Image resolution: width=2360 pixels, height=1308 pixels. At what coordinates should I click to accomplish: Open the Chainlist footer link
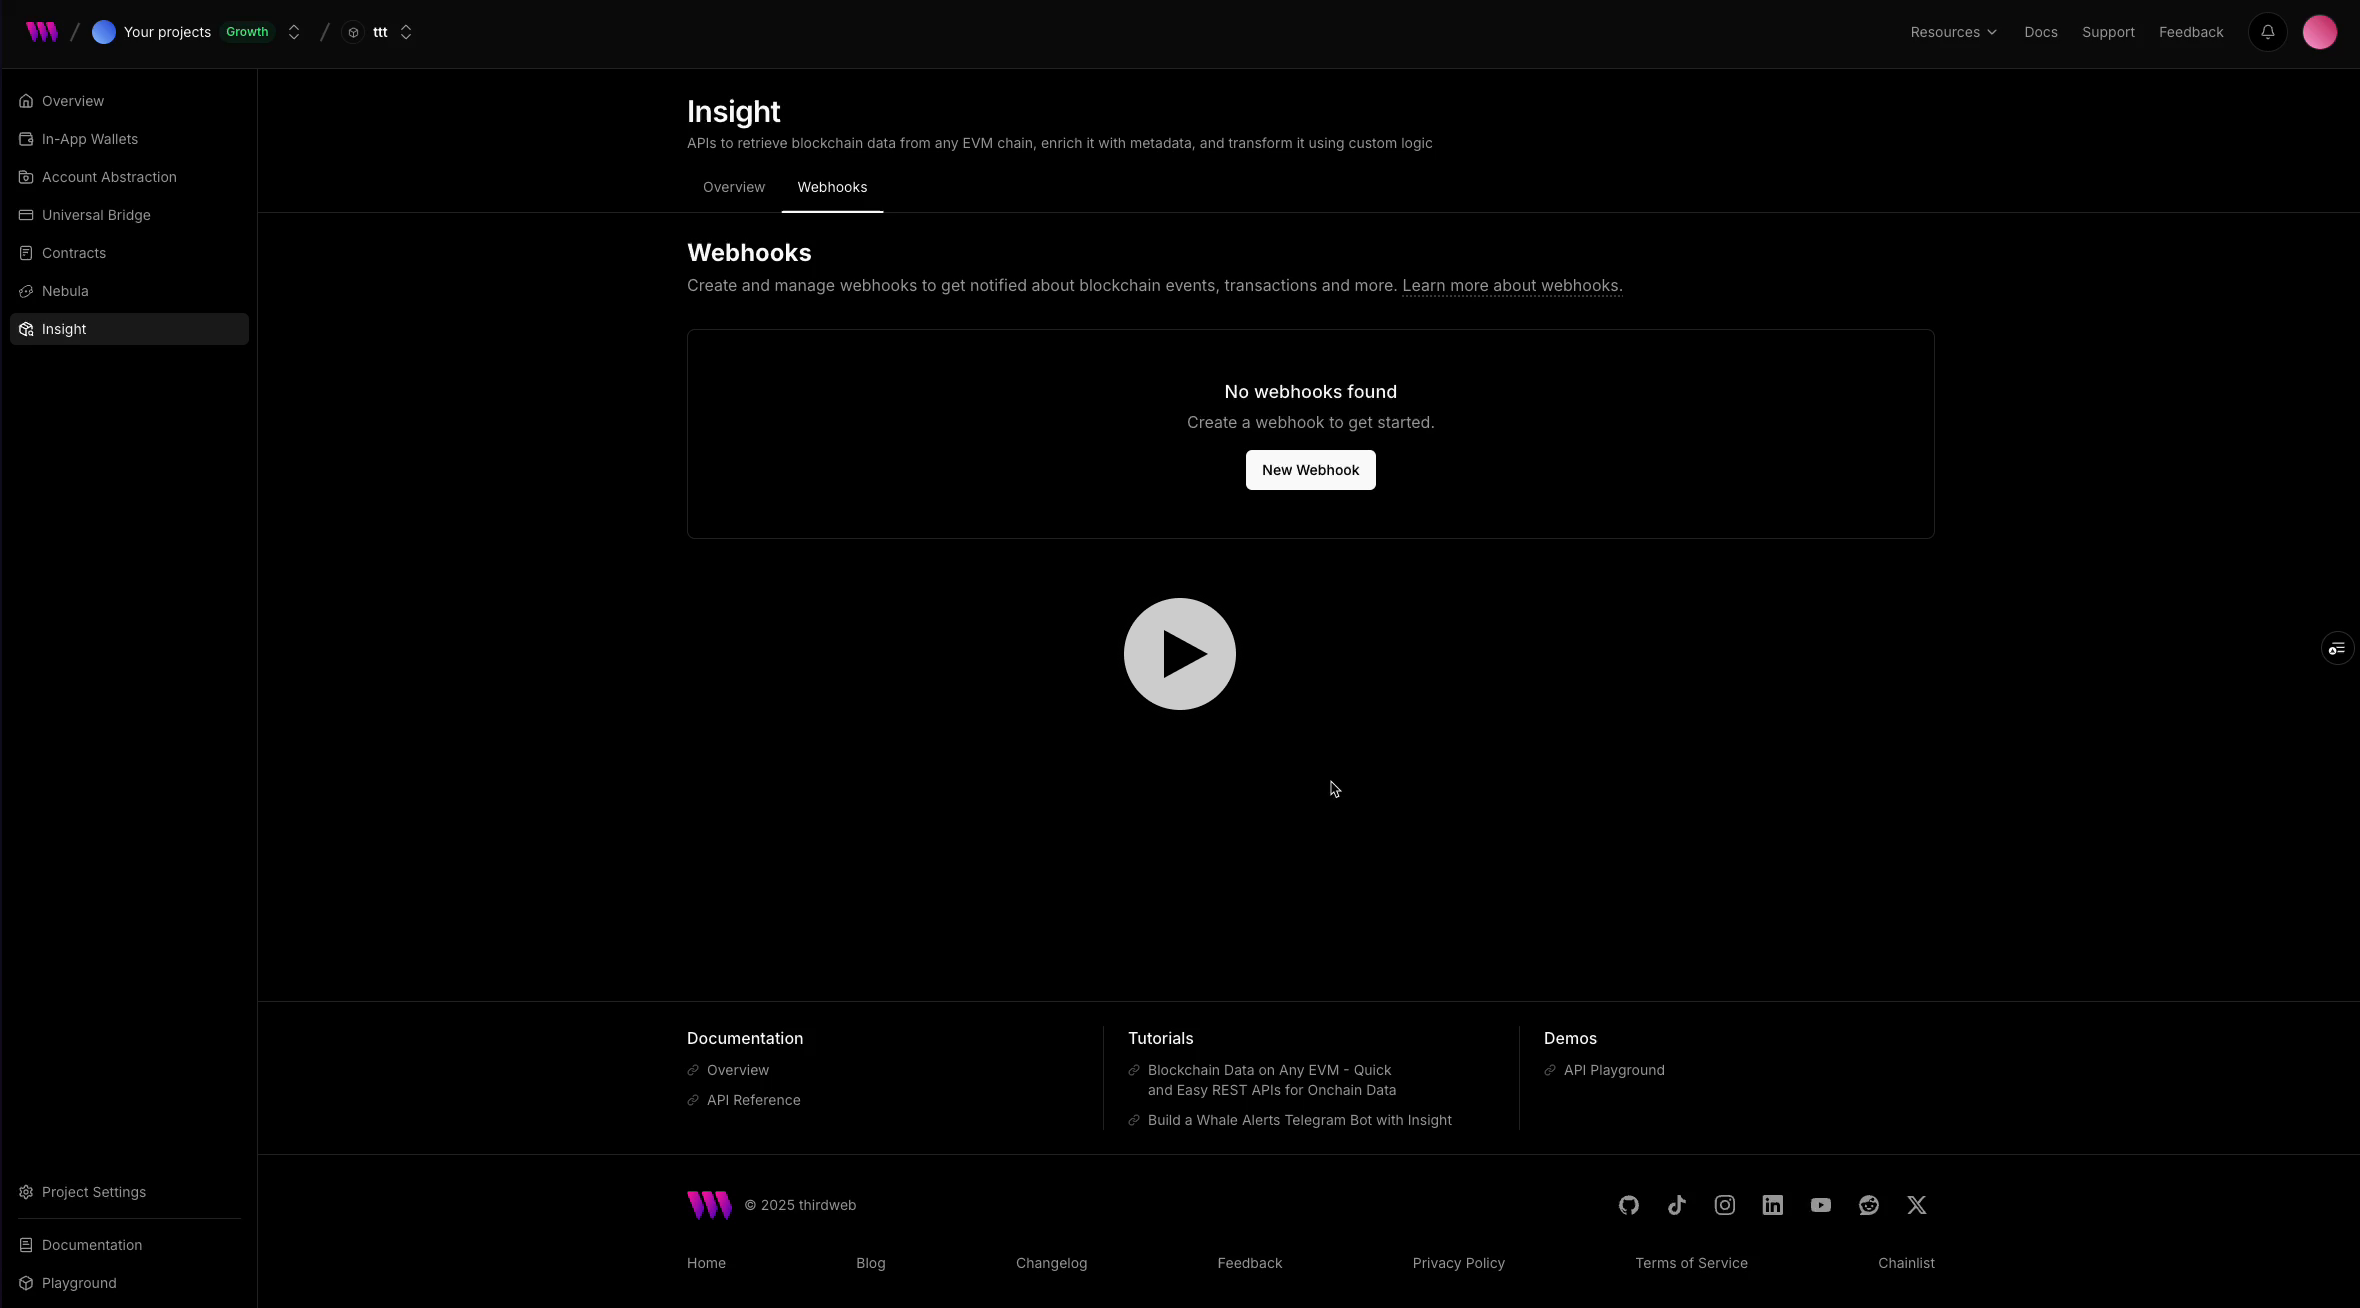pos(1906,1263)
